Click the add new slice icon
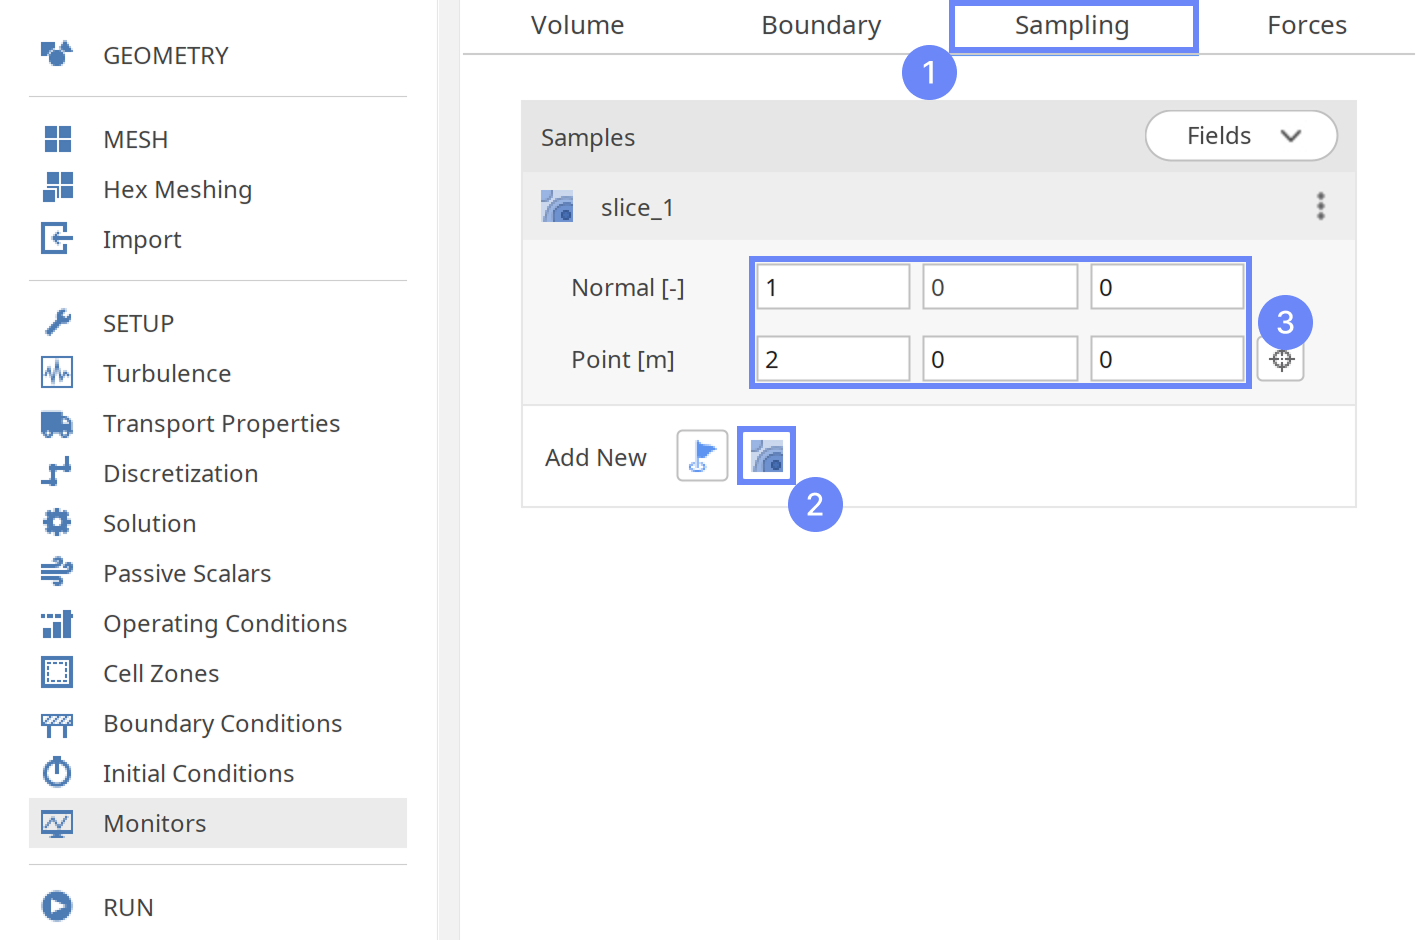The height and width of the screenshot is (940, 1416). coord(766,456)
